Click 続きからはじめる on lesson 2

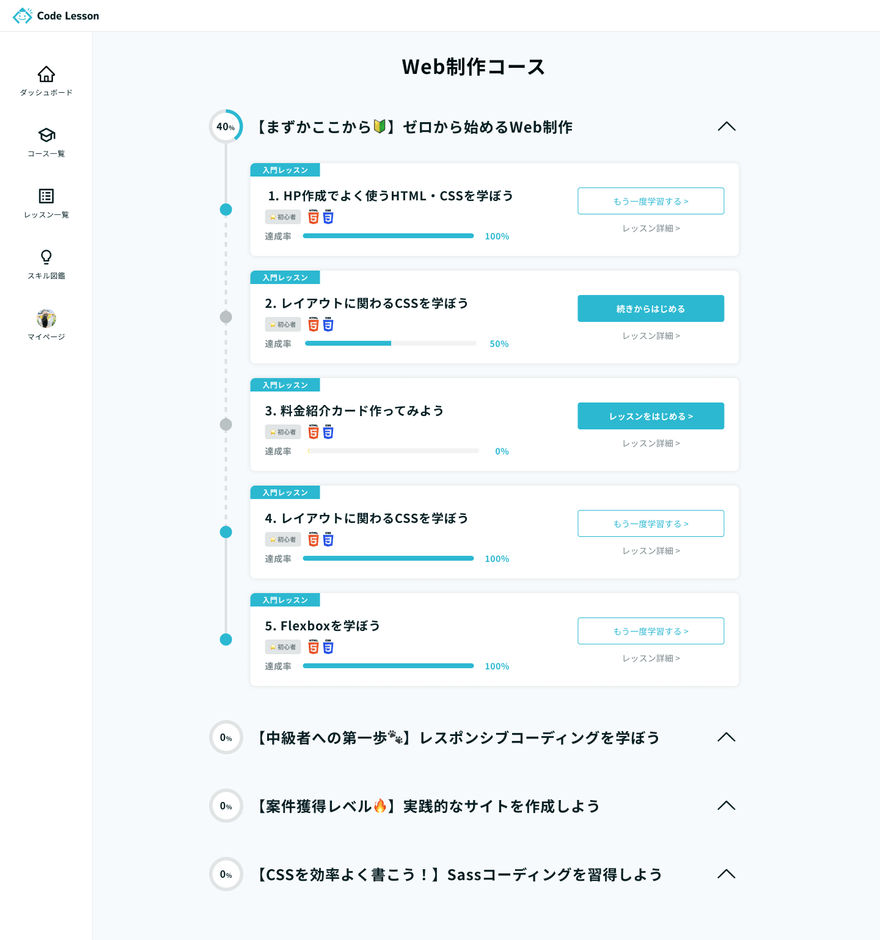click(x=650, y=308)
